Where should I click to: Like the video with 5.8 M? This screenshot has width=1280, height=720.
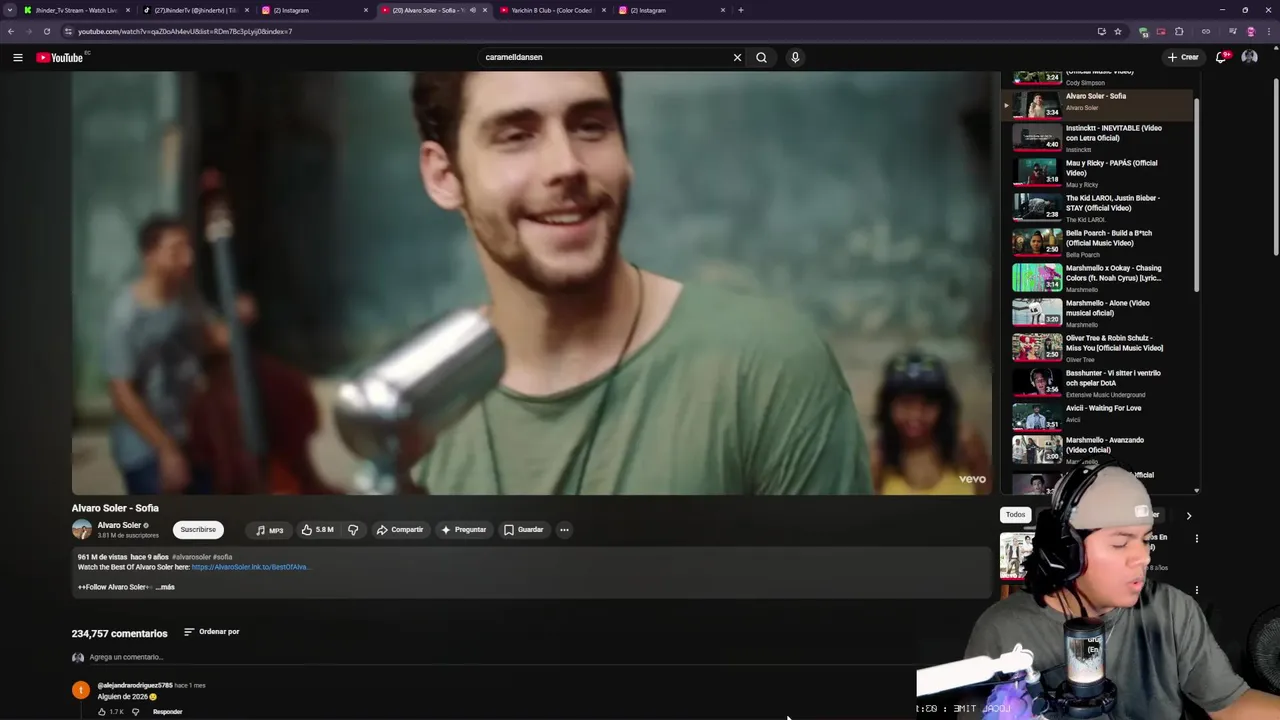318,530
